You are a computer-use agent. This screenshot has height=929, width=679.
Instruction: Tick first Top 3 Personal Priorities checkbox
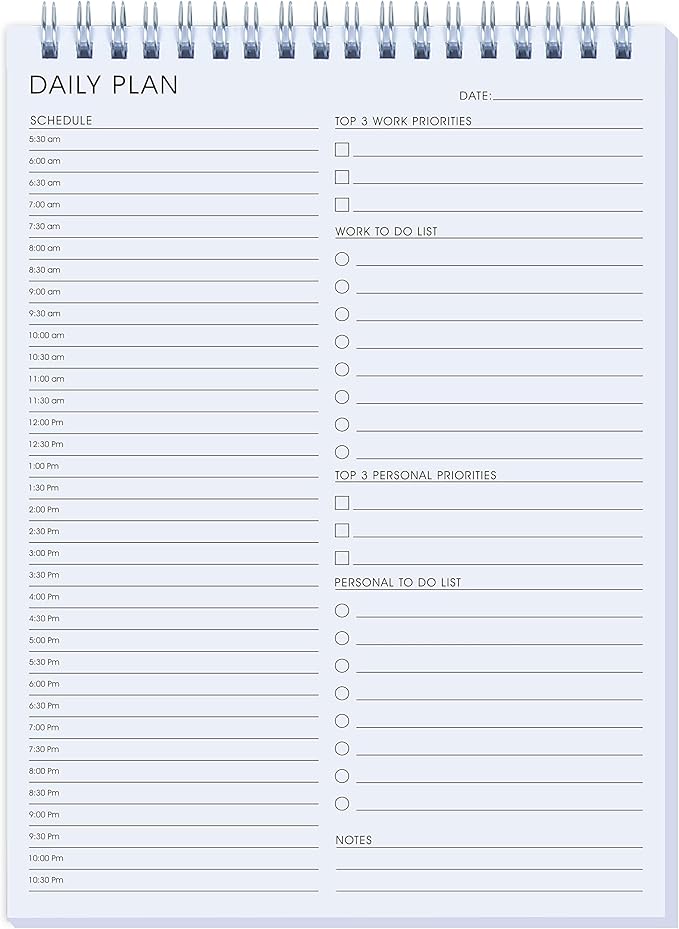click(x=342, y=503)
